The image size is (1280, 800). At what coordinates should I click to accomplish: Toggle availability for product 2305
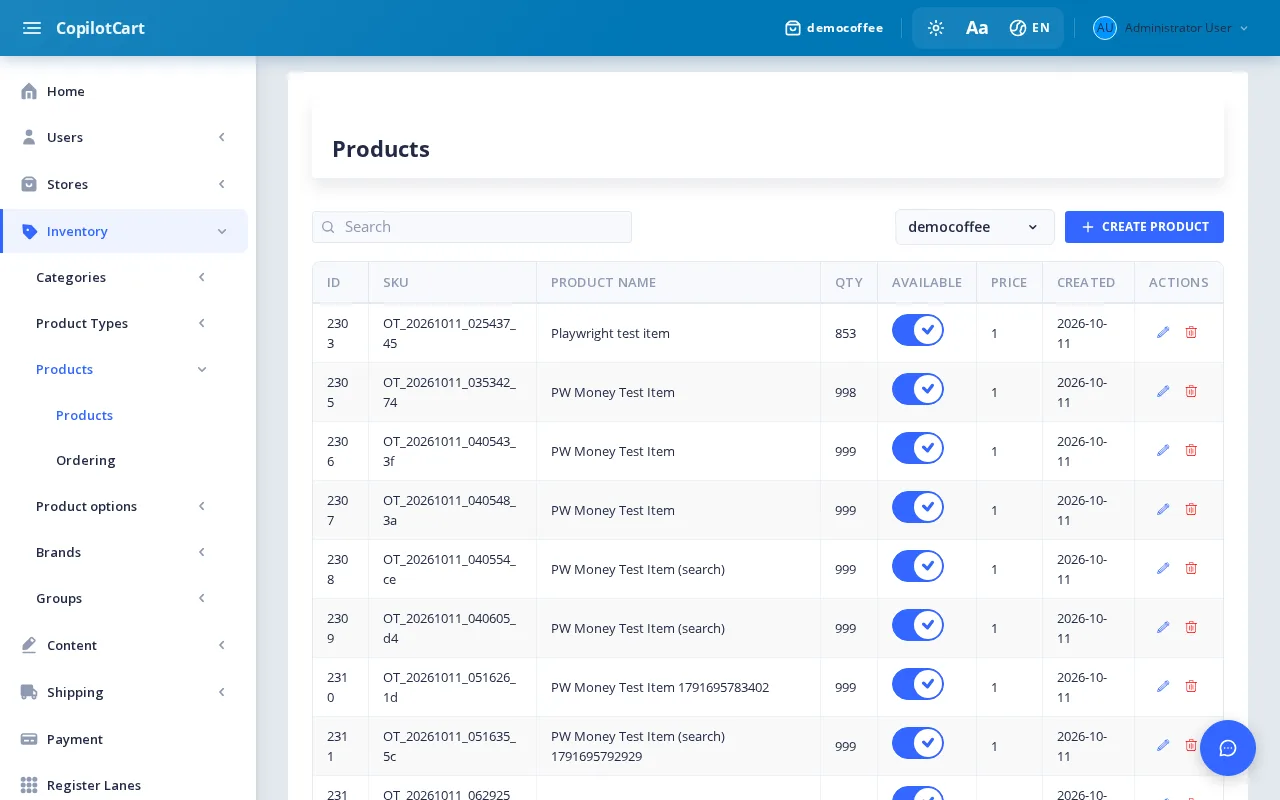(x=918, y=389)
